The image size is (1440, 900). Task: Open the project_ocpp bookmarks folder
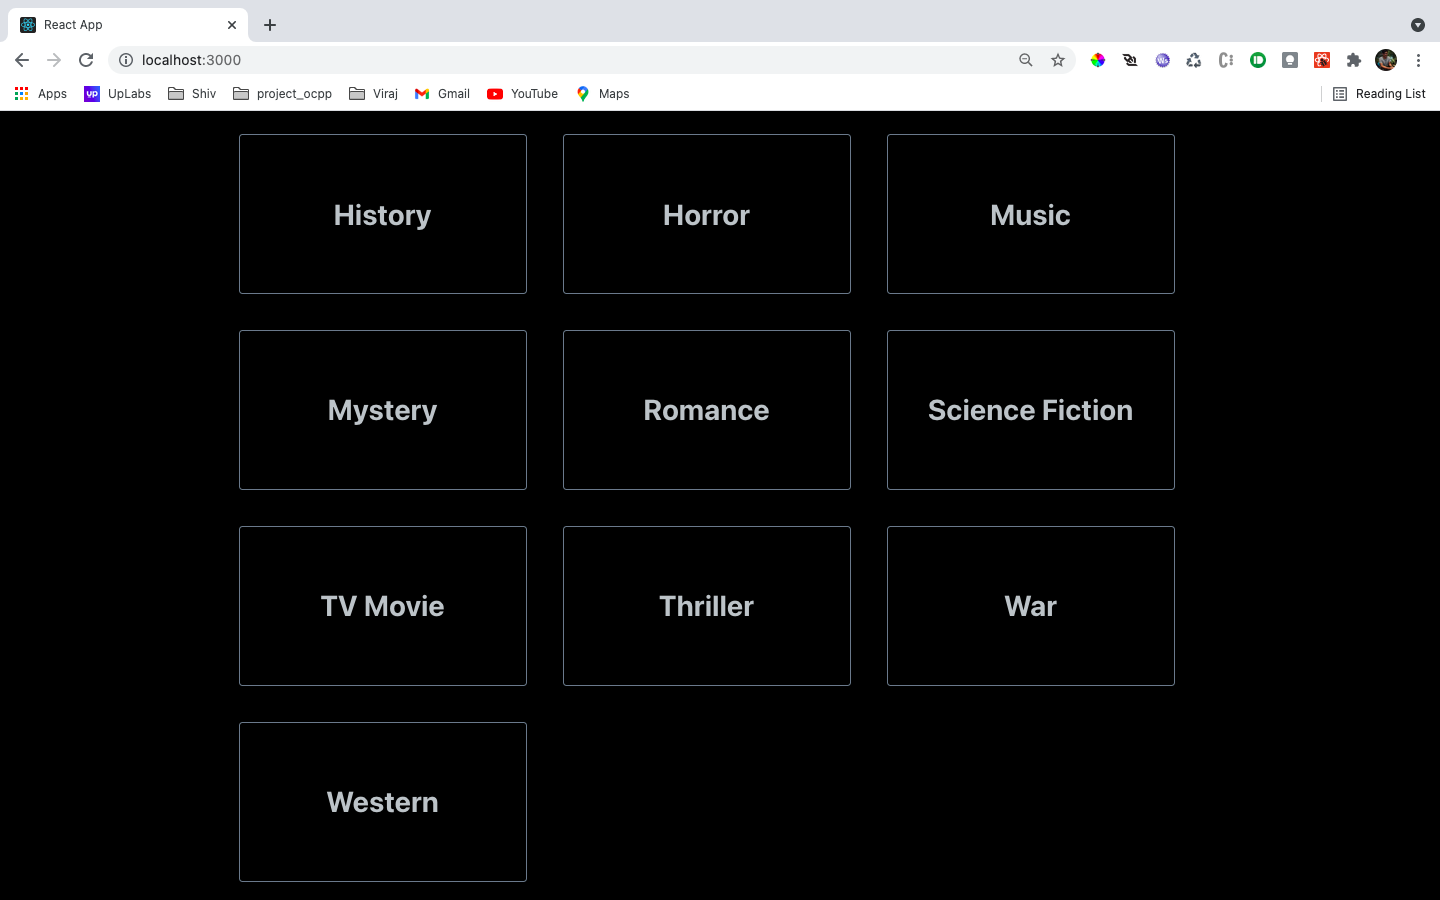point(282,93)
